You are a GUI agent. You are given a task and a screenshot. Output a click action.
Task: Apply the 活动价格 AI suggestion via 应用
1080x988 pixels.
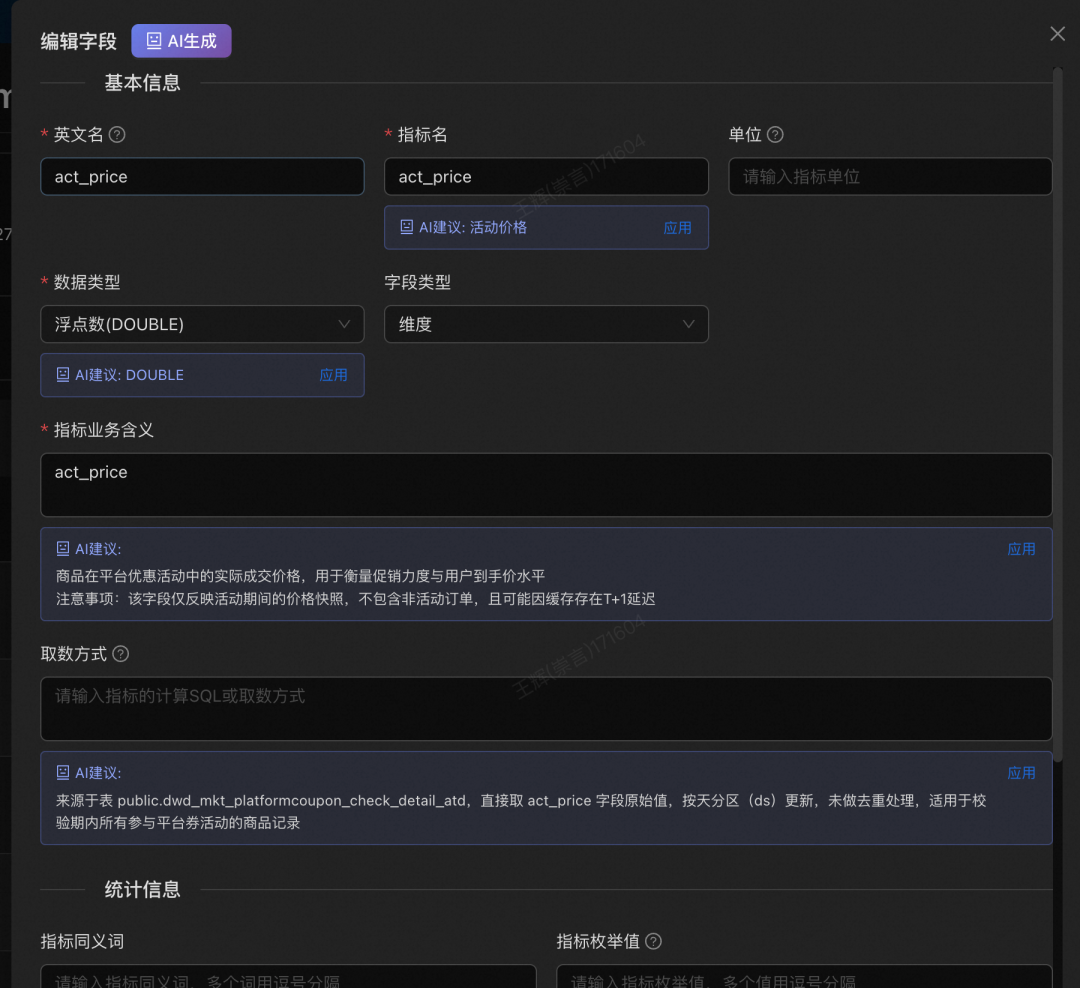678,227
